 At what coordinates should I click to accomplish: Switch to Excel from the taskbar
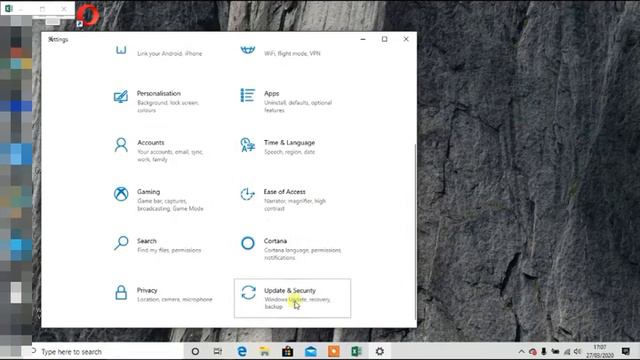point(356,351)
